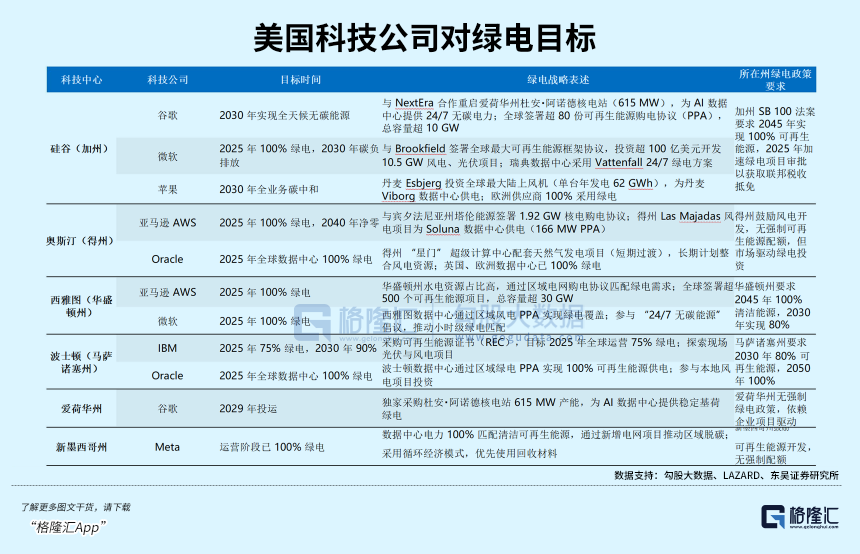This screenshot has width=860, height=554.
Task: Click the 所在州绿电政策要求 column header
Action: coord(775,80)
